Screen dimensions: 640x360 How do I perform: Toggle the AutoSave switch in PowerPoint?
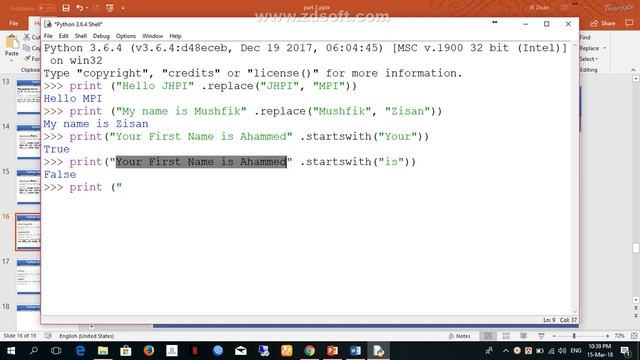coord(46,8)
